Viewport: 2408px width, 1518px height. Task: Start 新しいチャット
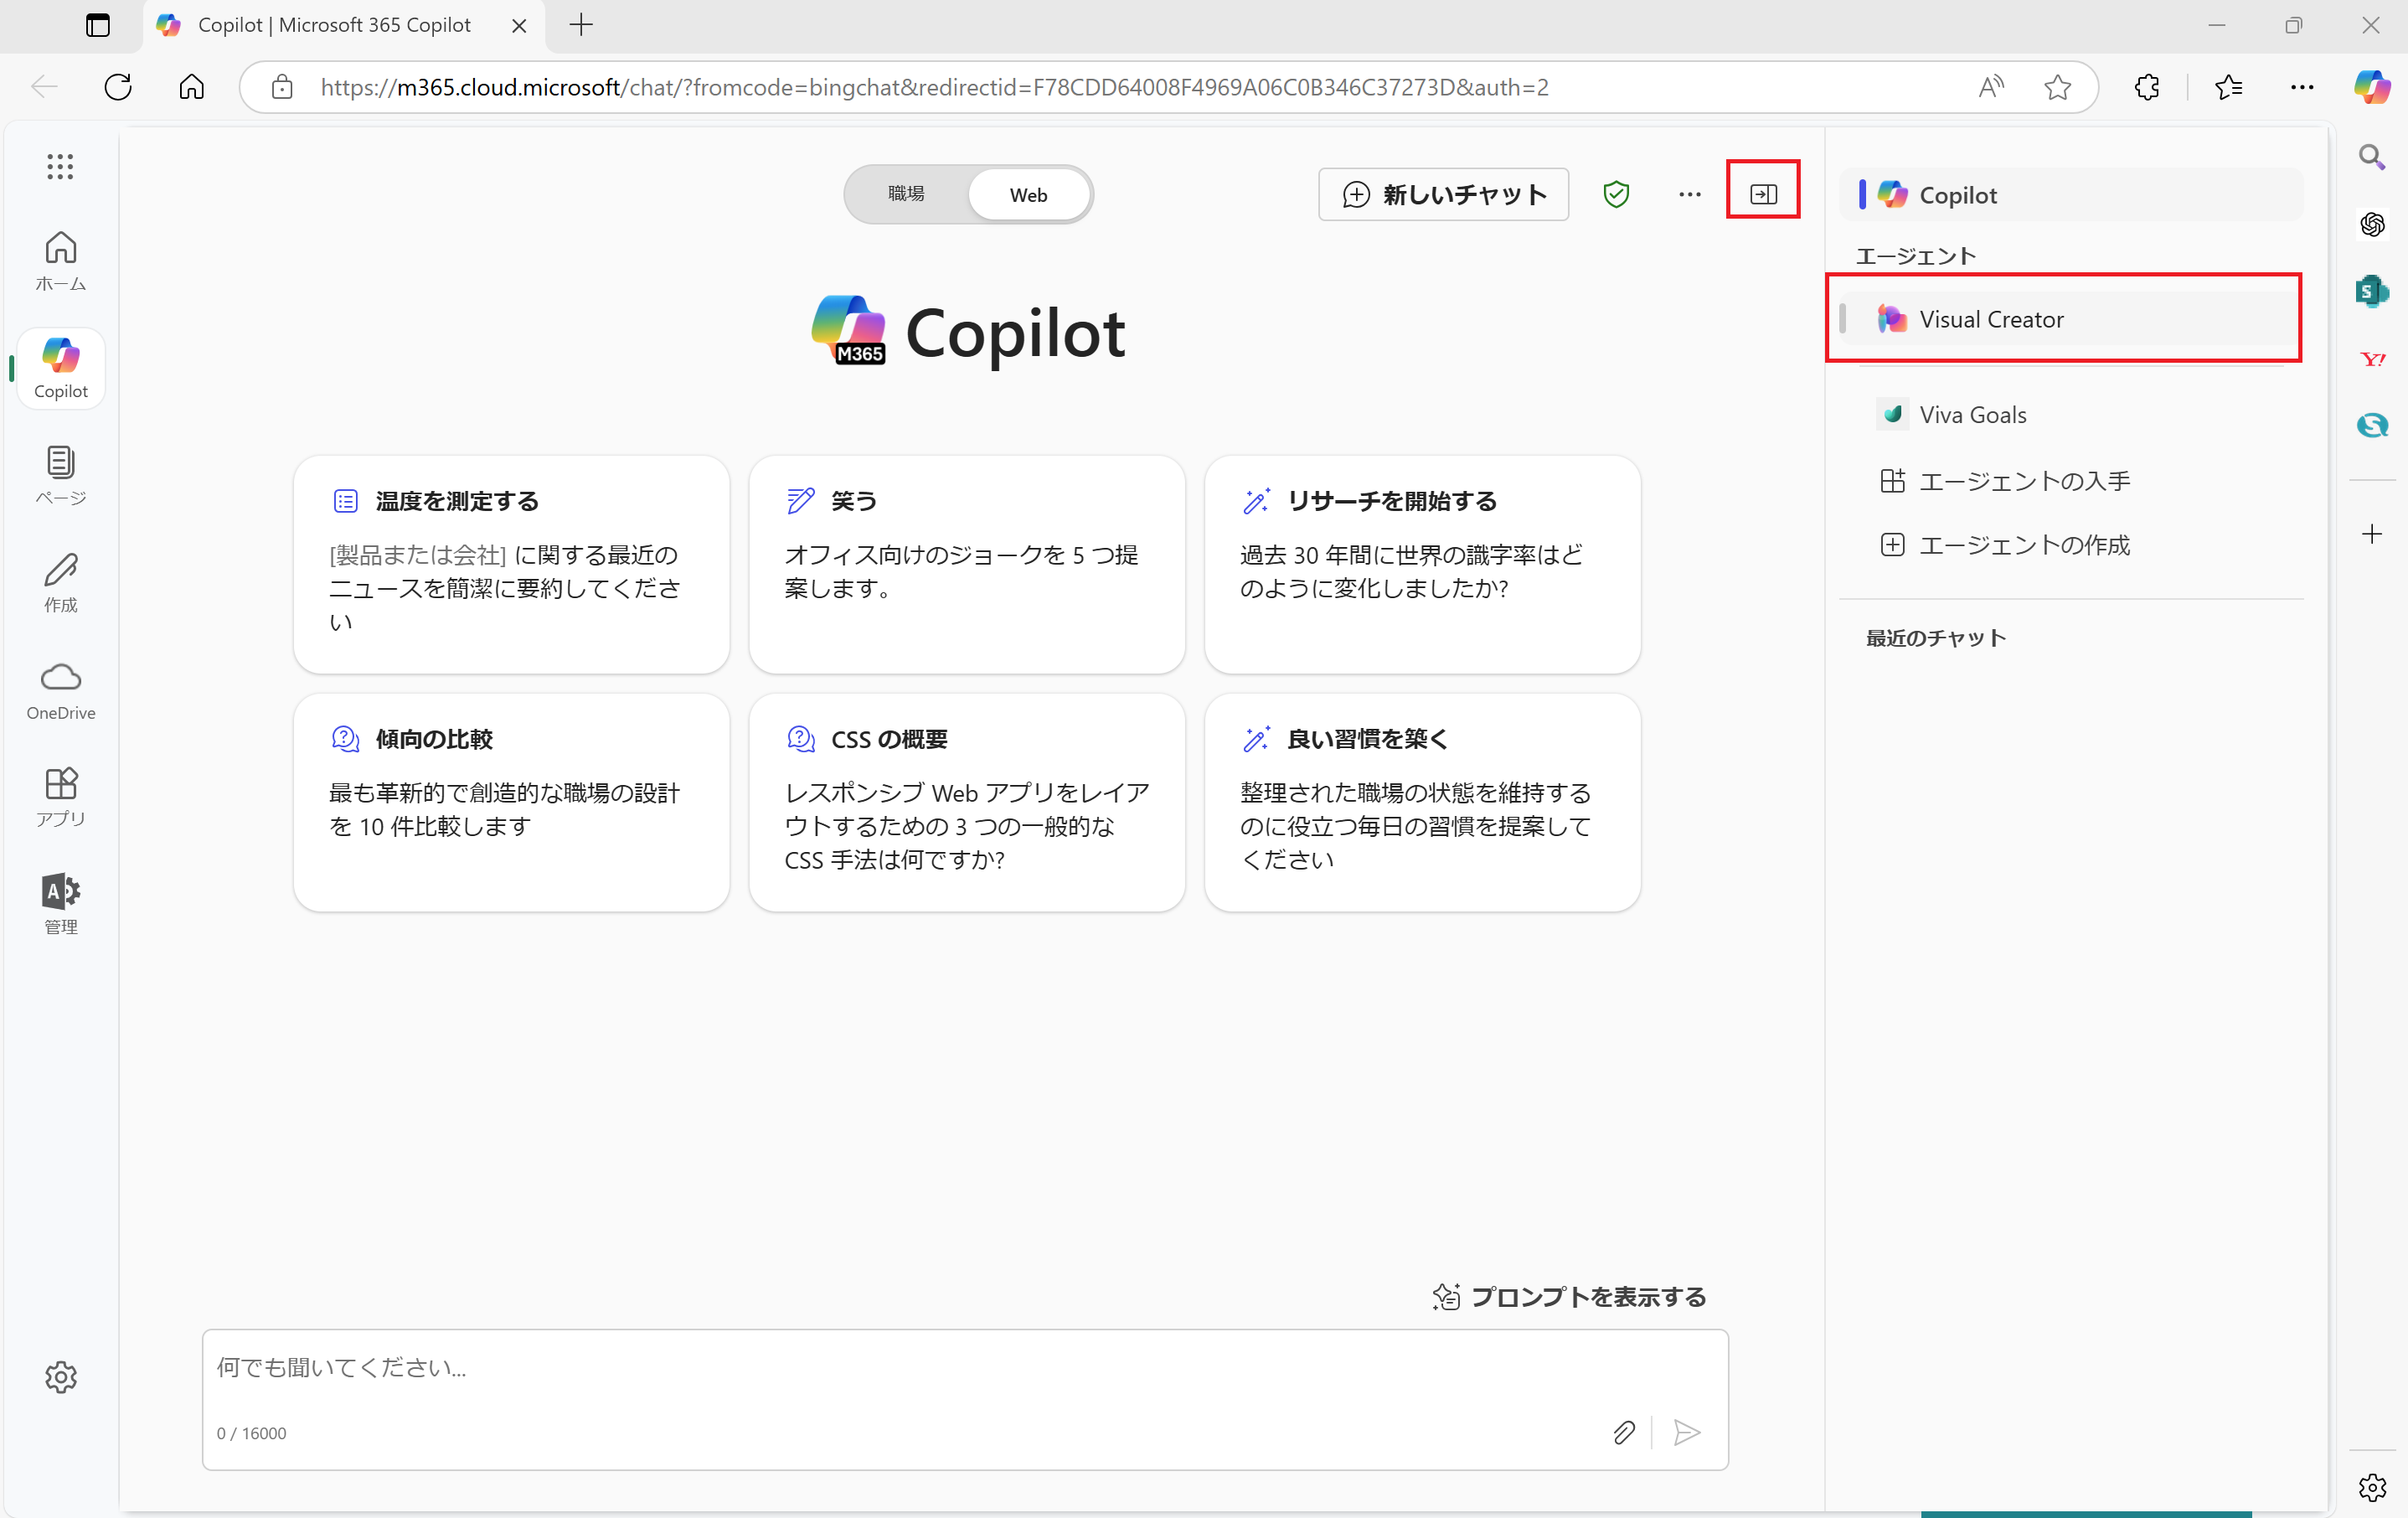point(1443,194)
